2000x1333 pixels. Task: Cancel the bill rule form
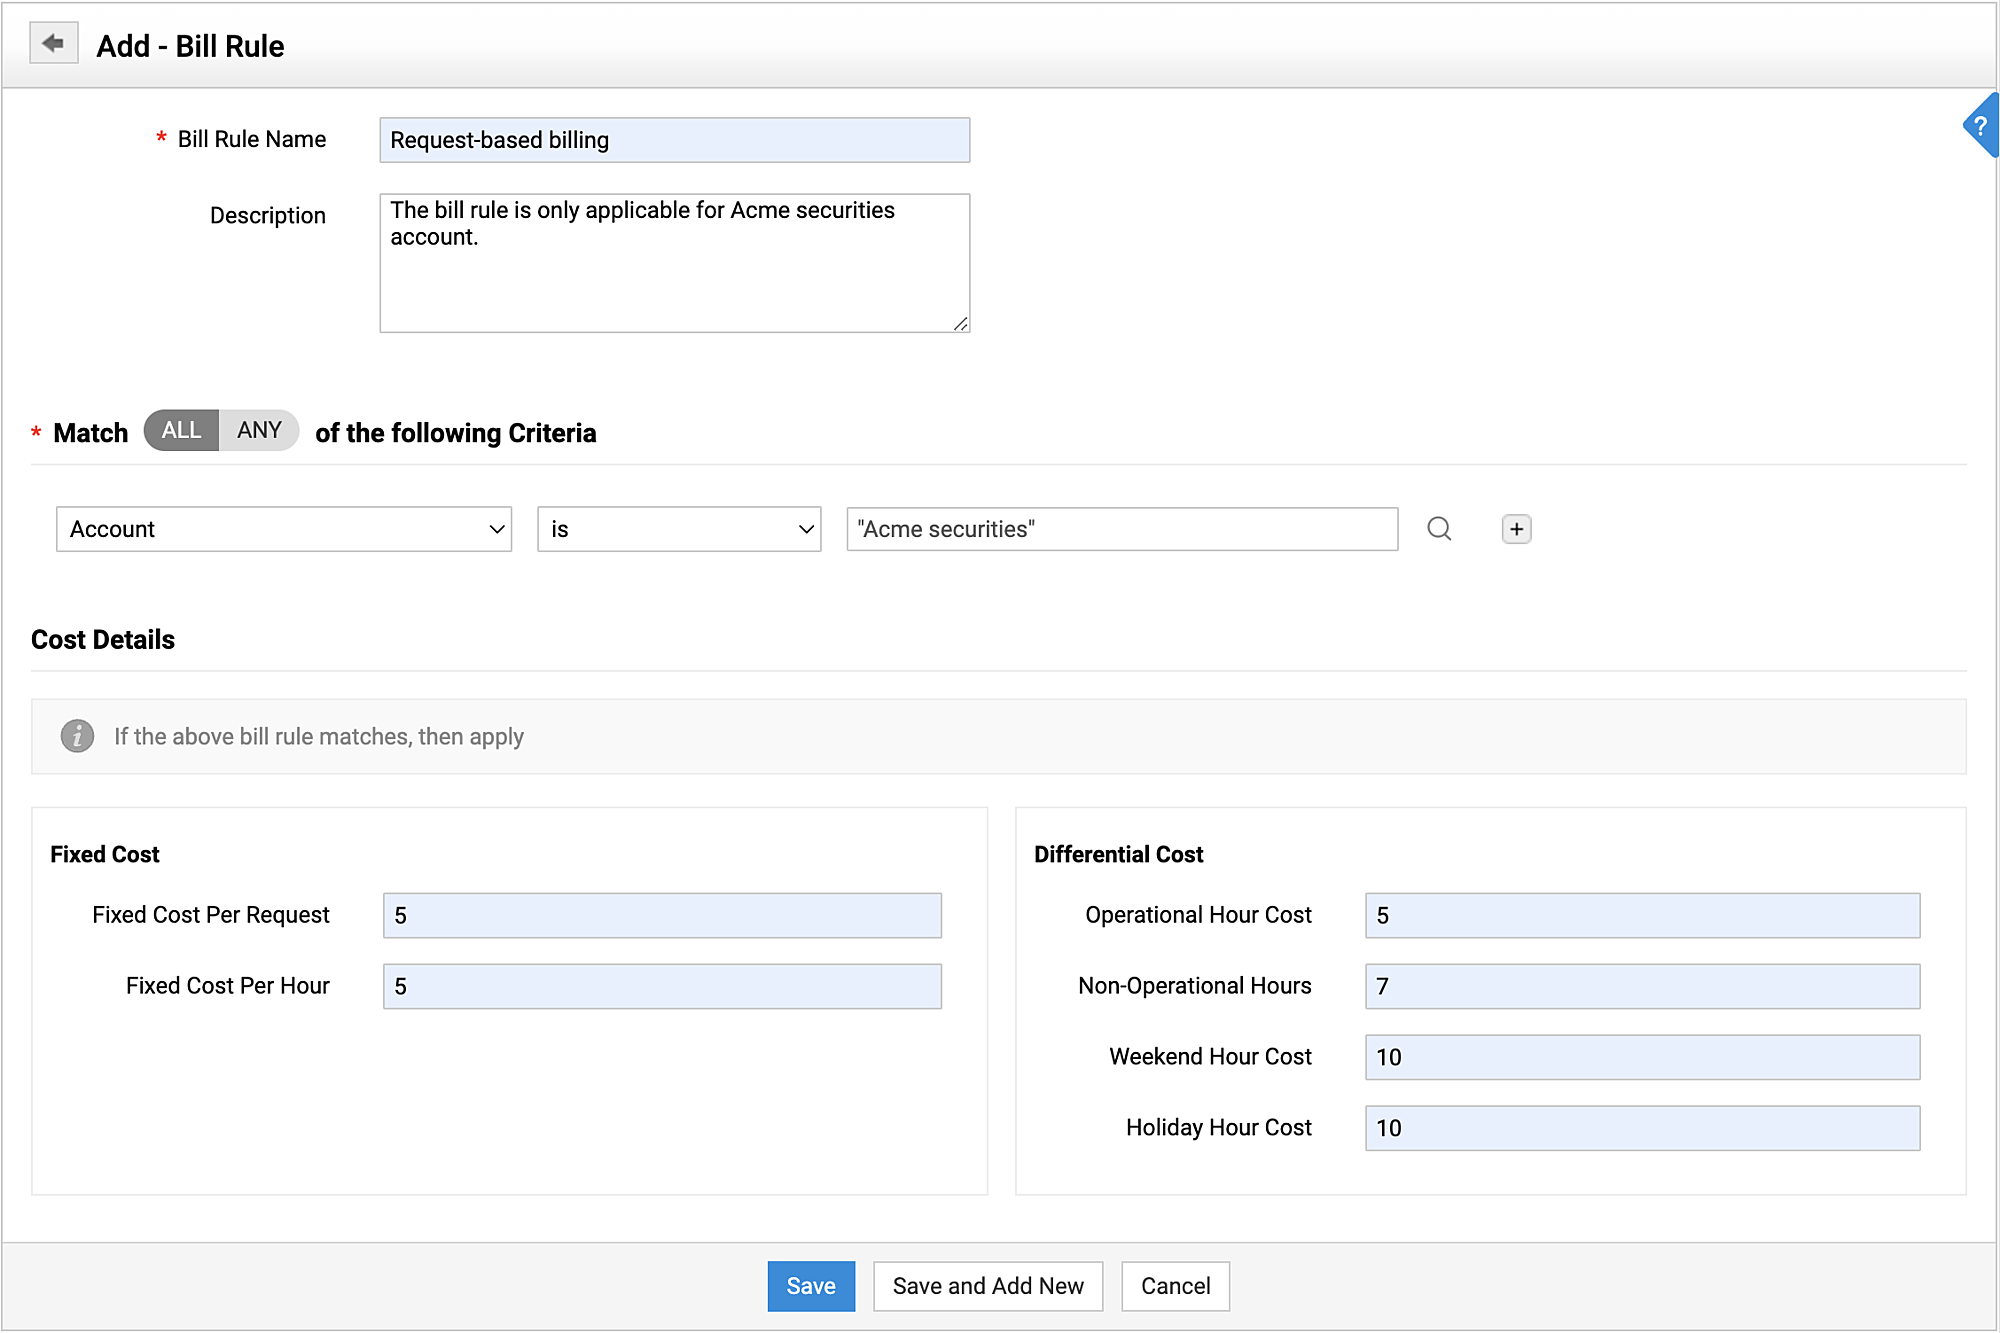1175,1286
